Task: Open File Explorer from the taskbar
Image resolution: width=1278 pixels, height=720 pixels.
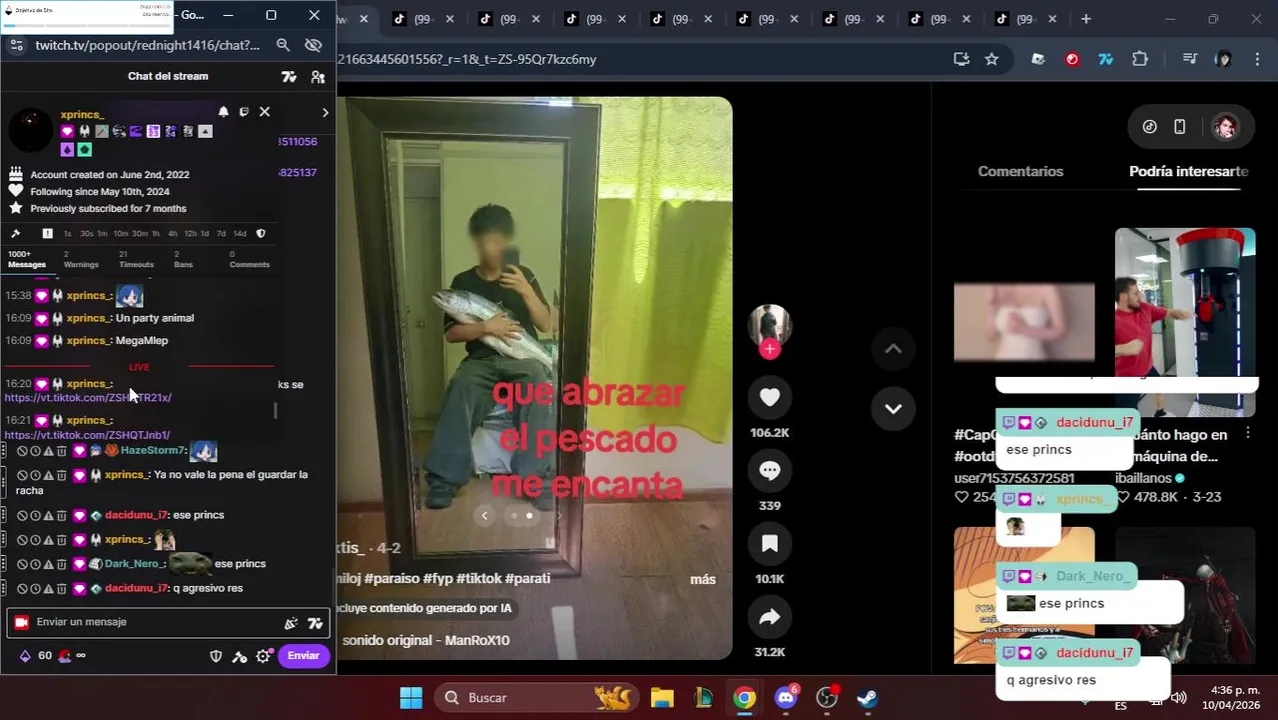Action: point(662,698)
